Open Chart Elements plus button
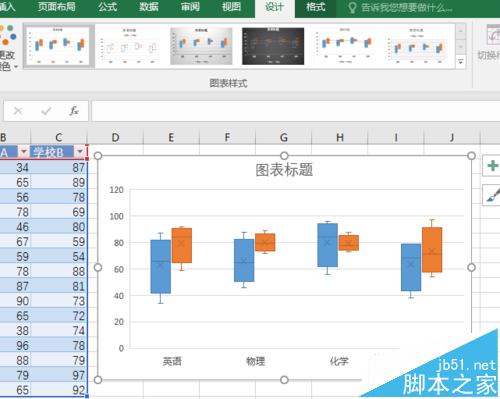Image resolution: width=500 pixels, height=399 pixels. (492, 166)
